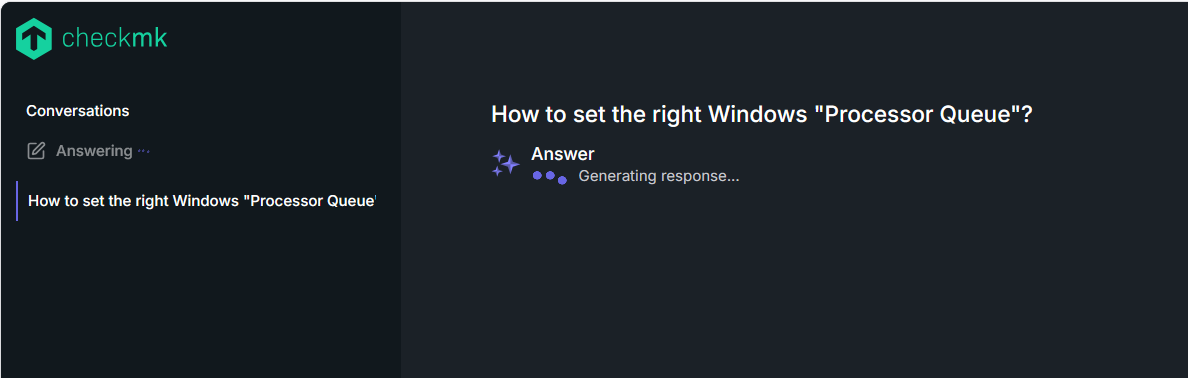
Task: Click the Checkmk hexagon logo icon
Action: (34, 39)
